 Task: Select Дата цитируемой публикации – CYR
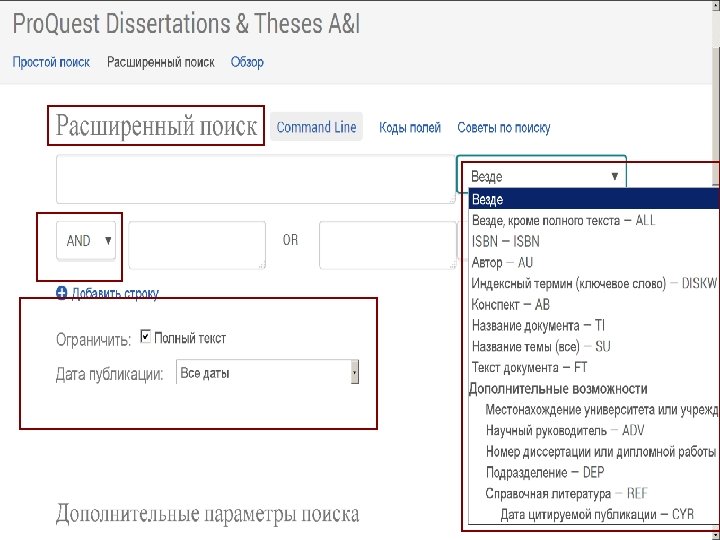click(x=594, y=514)
